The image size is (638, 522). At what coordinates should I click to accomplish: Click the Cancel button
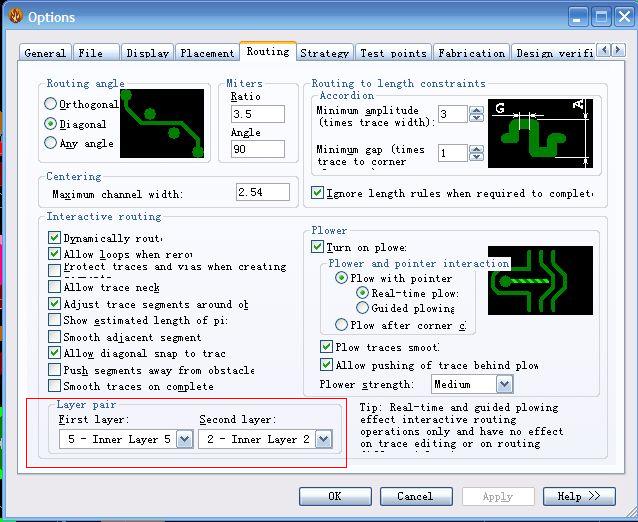(416, 496)
